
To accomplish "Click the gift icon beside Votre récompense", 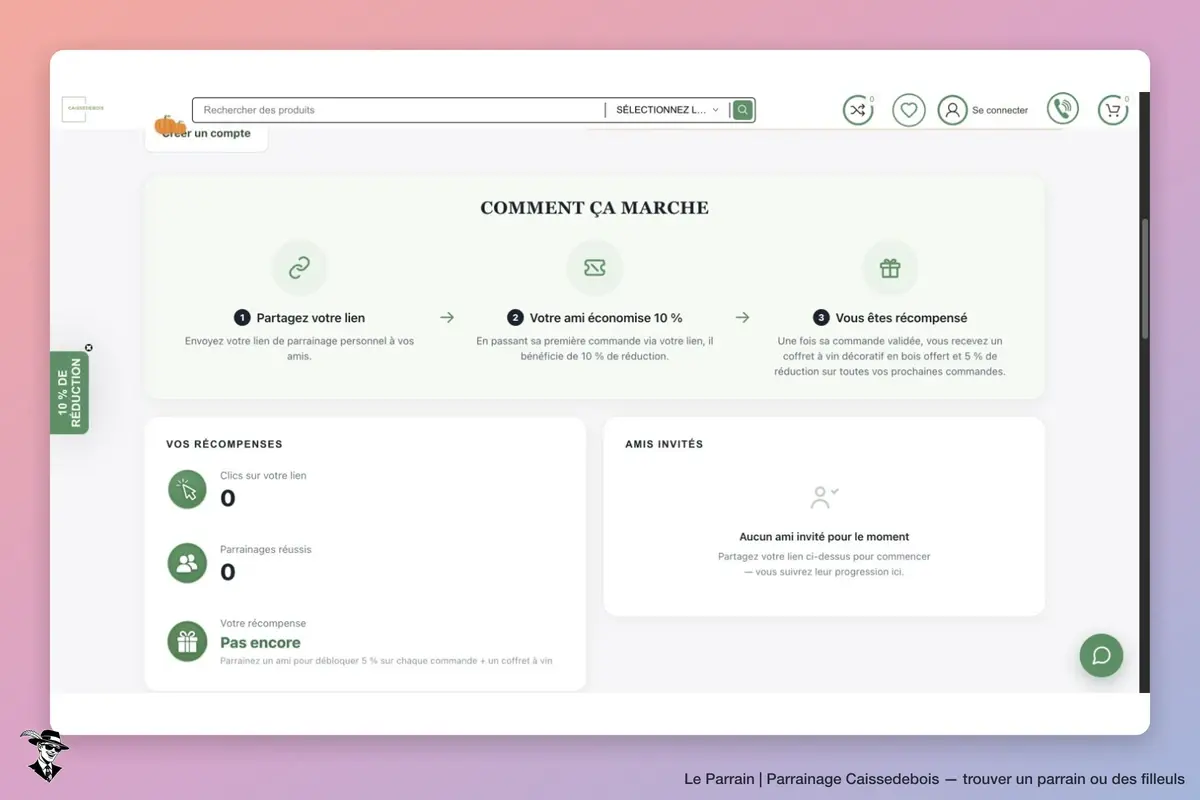I will [x=187, y=642].
